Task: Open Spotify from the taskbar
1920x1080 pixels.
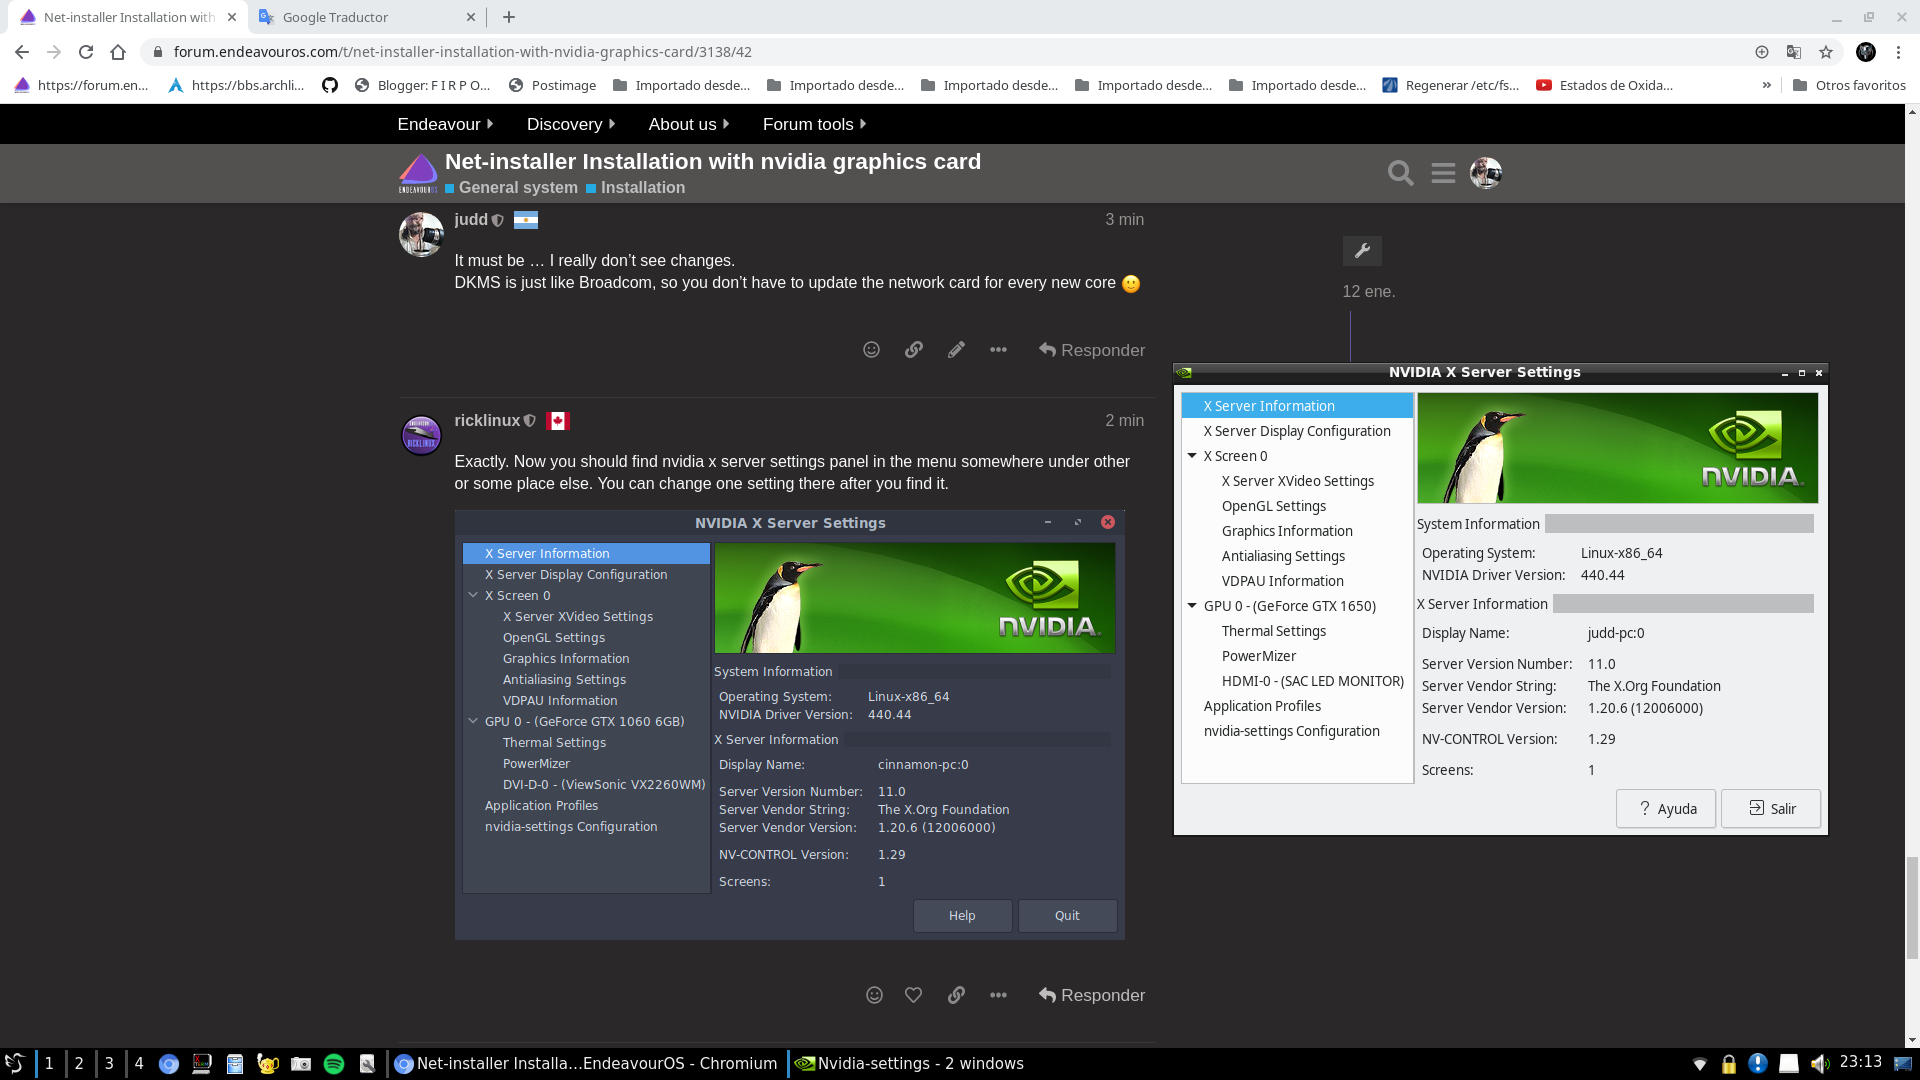Action: [x=334, y=1064]
